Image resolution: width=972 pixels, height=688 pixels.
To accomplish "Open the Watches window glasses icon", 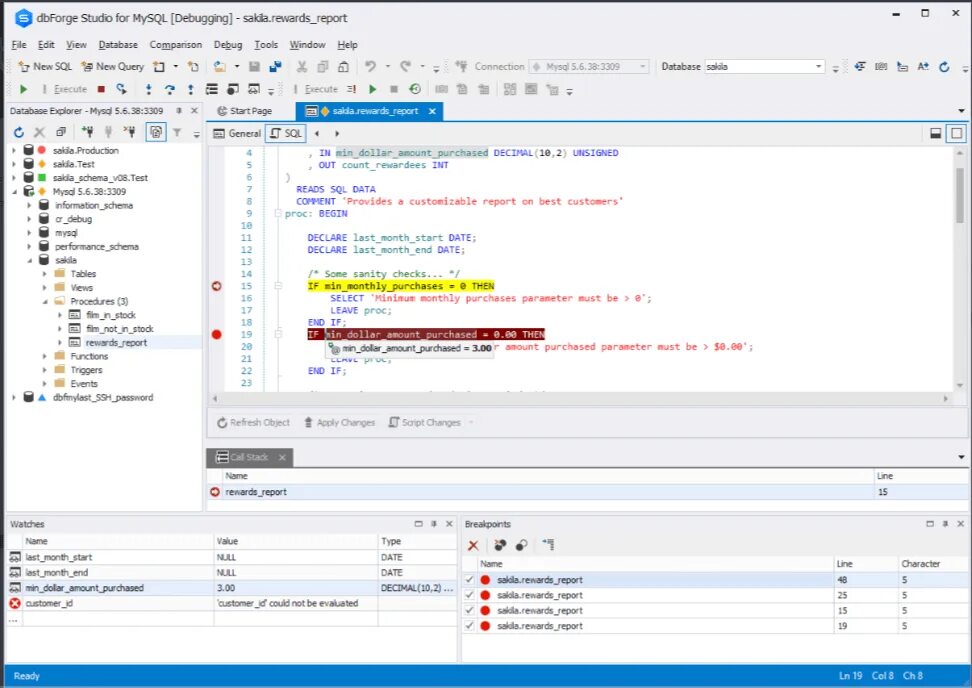I will click(254, 89).
